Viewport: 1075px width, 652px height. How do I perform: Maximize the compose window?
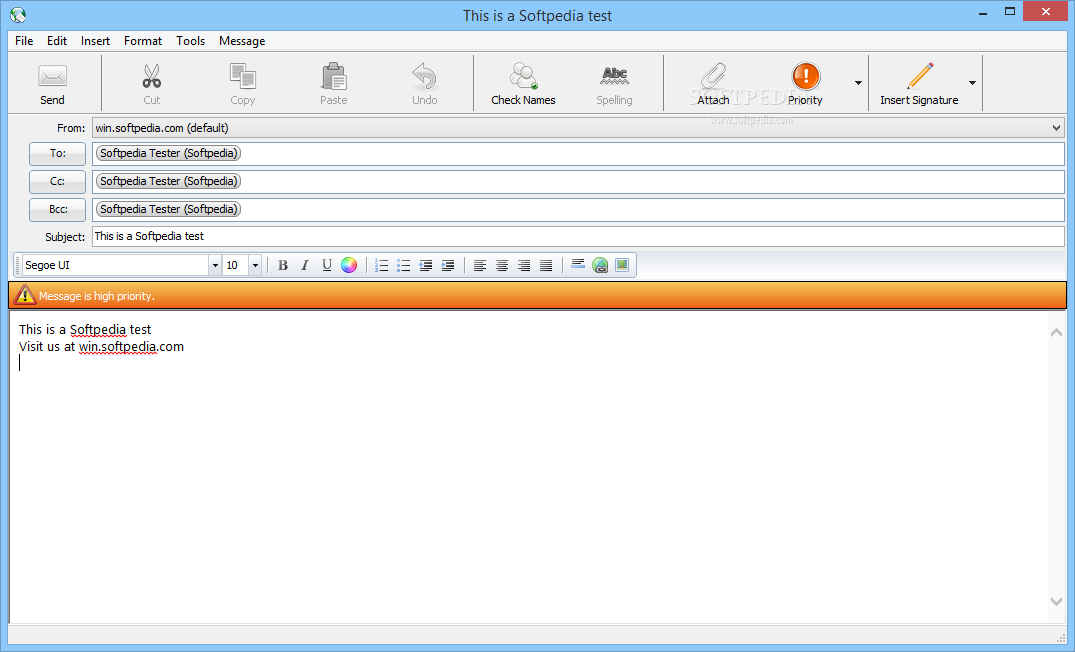click(x=1010, y=12)
